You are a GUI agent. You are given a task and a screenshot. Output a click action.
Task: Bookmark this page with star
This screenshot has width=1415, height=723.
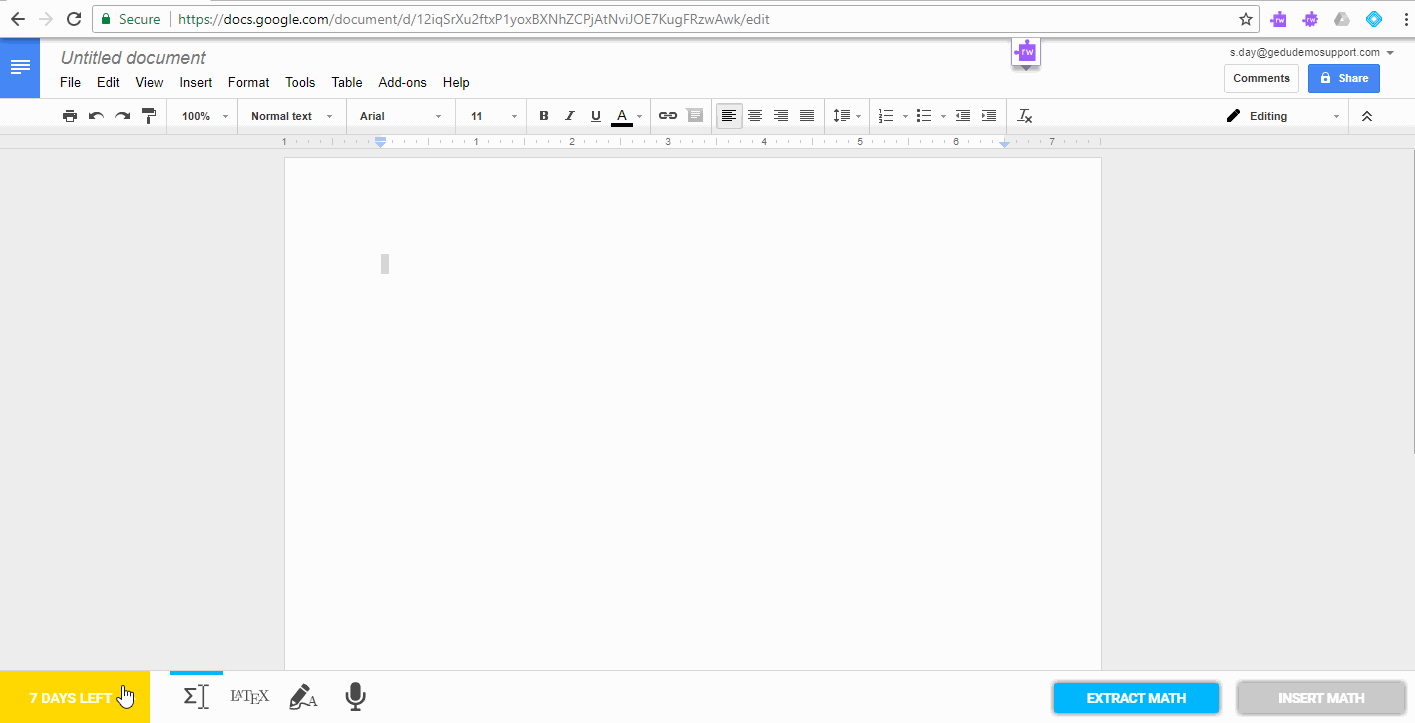click(x=1245, y=19)
